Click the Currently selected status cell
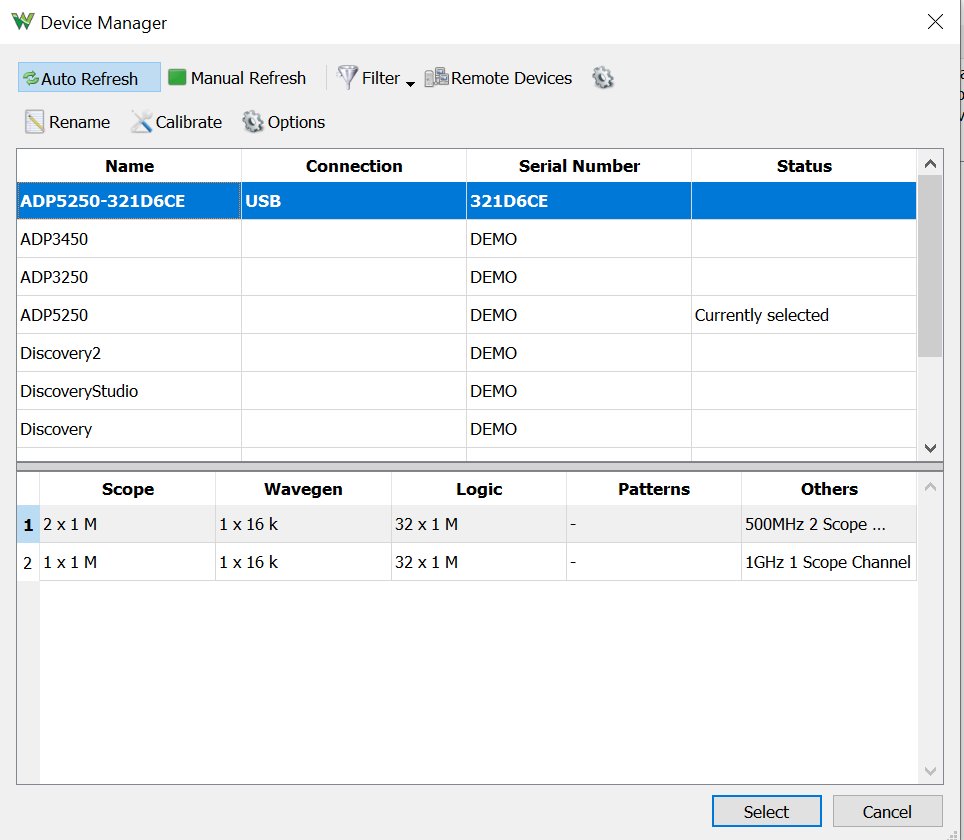This screenshot has height=840, width=964. (x=804, y=315)
